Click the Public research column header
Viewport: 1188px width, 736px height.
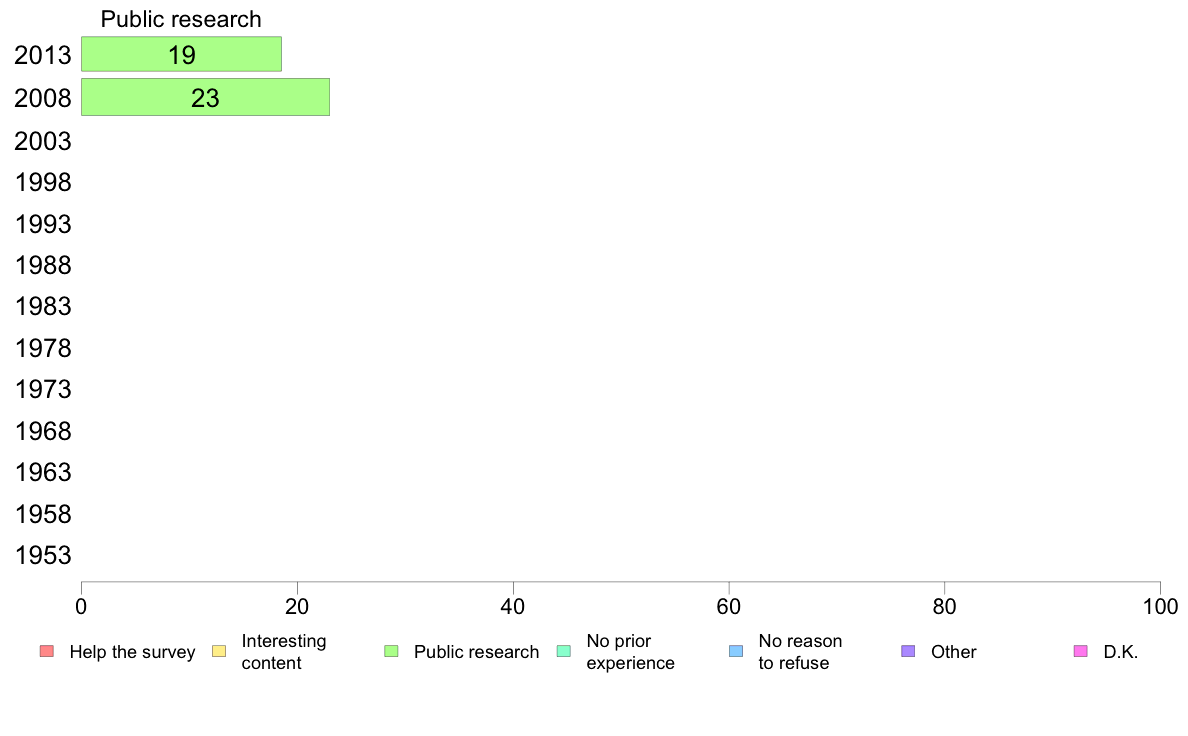click(181, 19)
